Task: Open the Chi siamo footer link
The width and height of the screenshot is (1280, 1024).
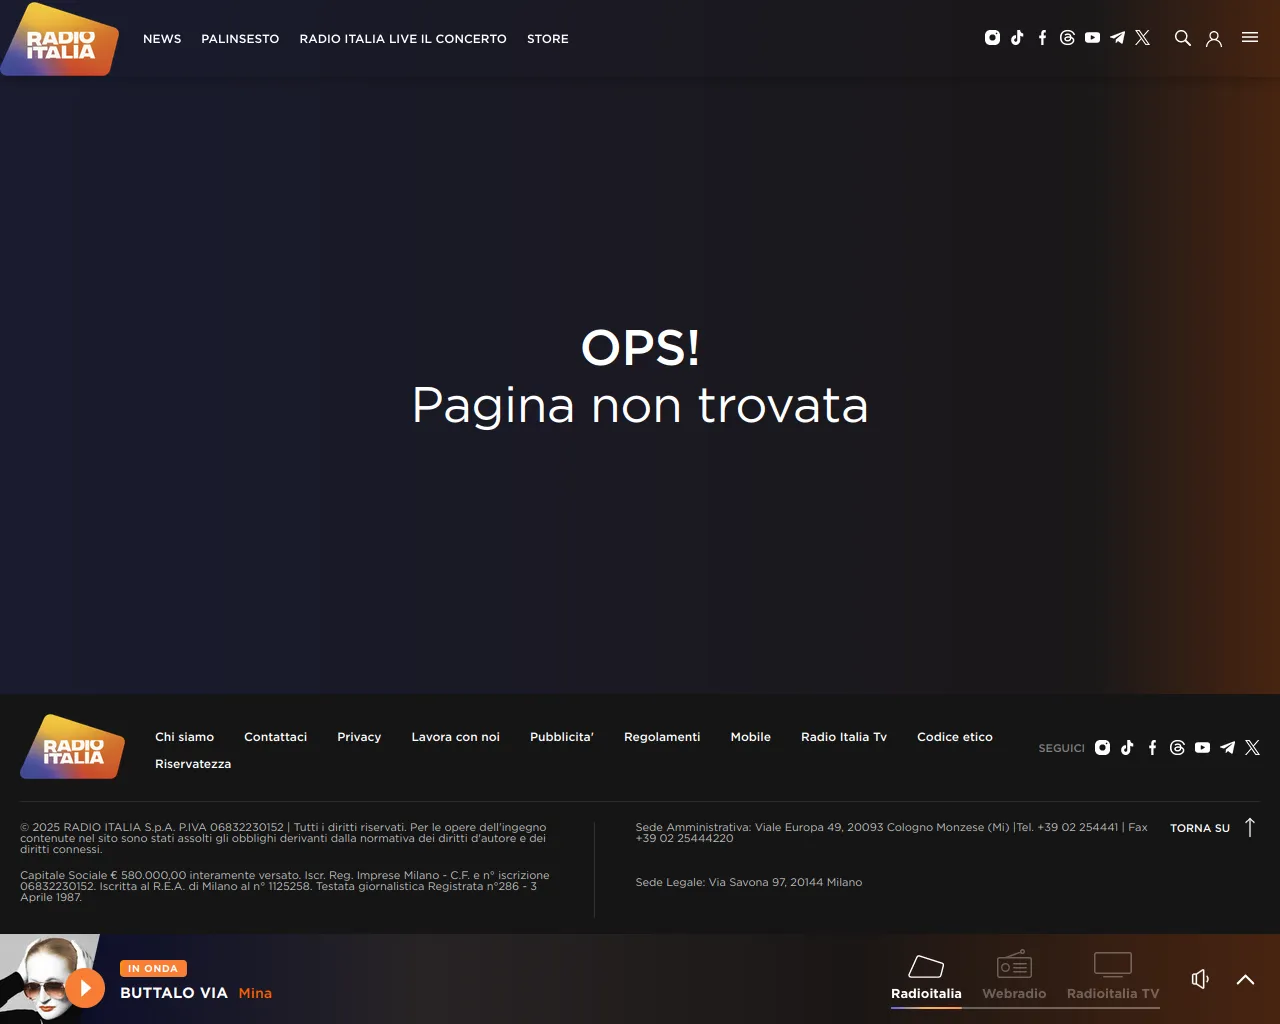Action: (x=184, y=737)
